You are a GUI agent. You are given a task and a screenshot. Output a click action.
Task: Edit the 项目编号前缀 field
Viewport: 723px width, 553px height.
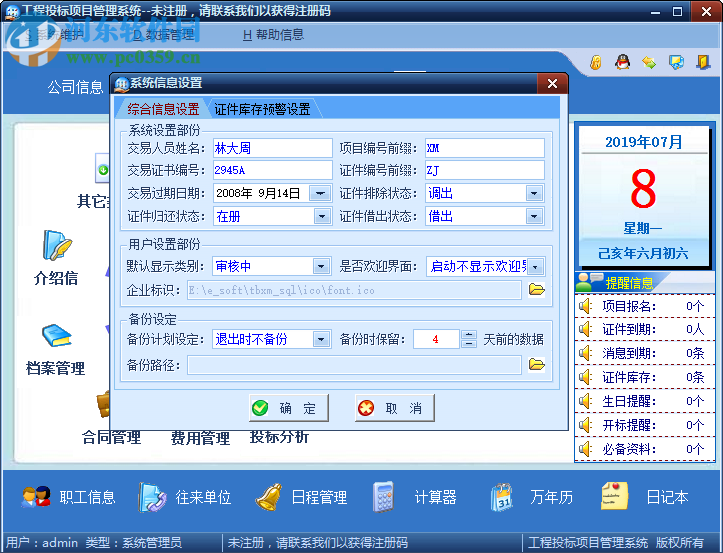point(485,148)
